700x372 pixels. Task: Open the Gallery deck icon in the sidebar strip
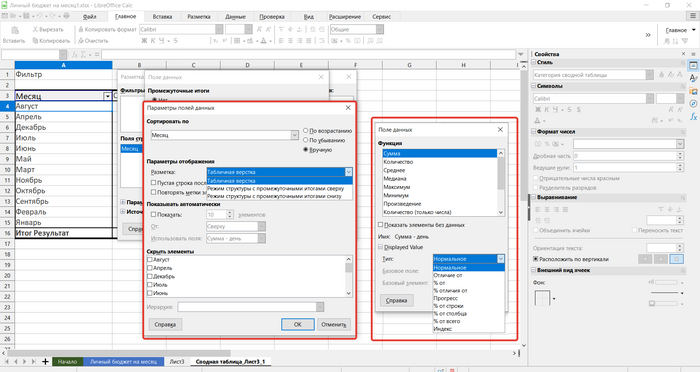(693, 91)
